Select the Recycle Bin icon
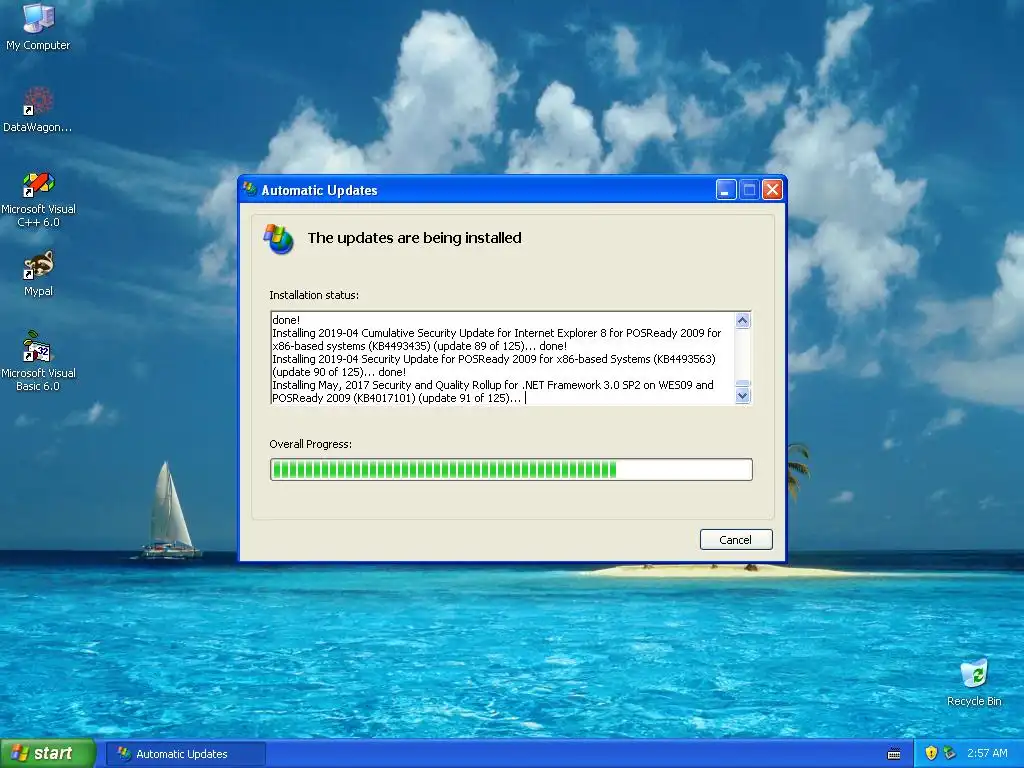Image resolution: width=1024 pixels, height=768 pixels. (x=974, y=682)
